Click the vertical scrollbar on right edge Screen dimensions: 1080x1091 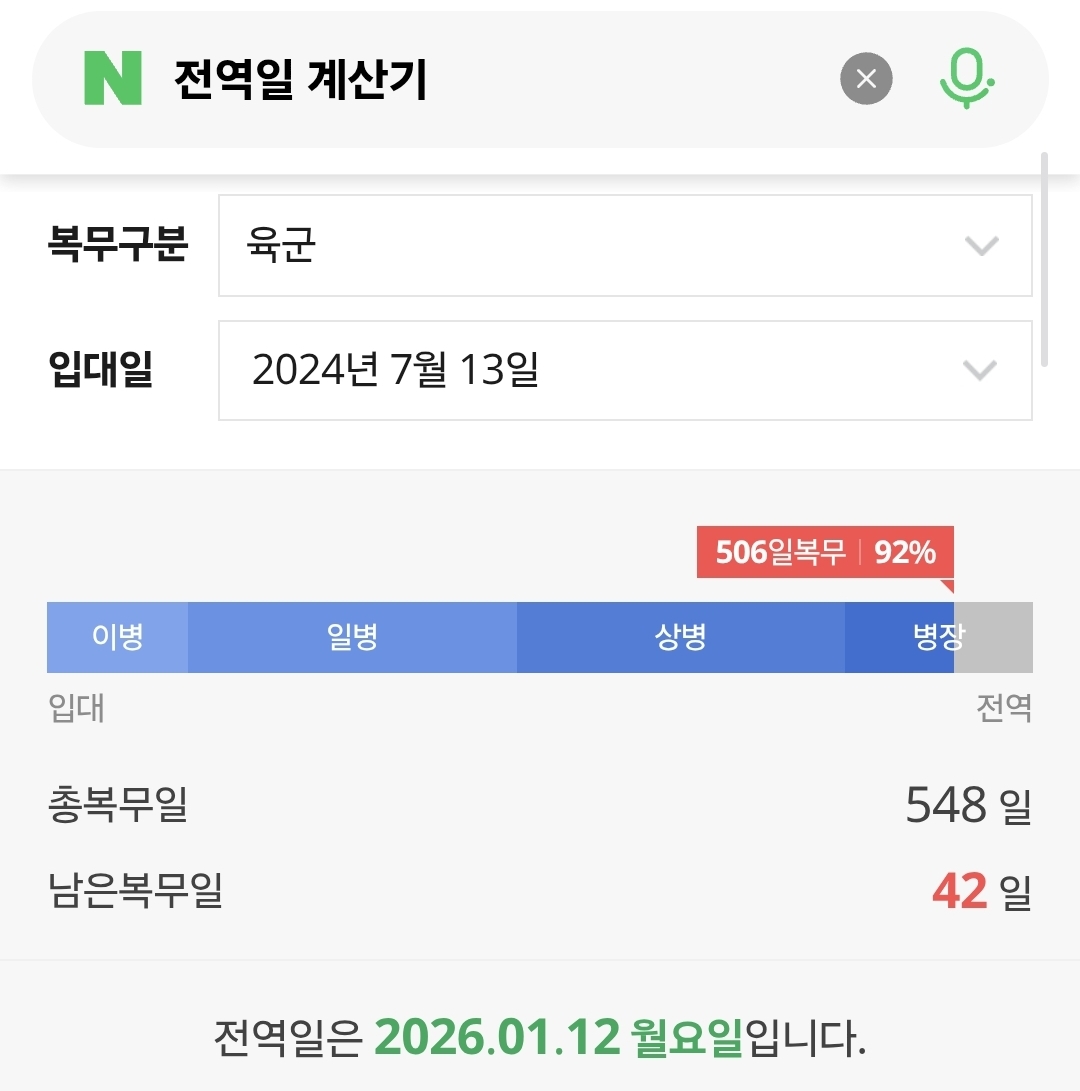(x=1044, y=260)
